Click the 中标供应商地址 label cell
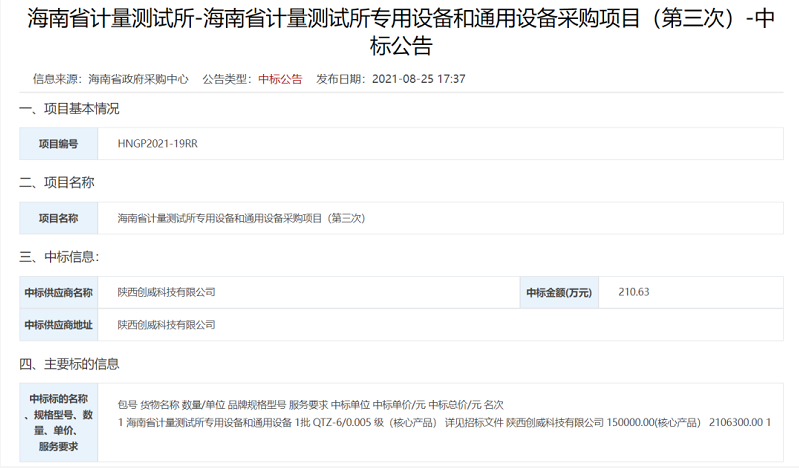Viewport: 799px width, 468px height. (x=59, y=325)
